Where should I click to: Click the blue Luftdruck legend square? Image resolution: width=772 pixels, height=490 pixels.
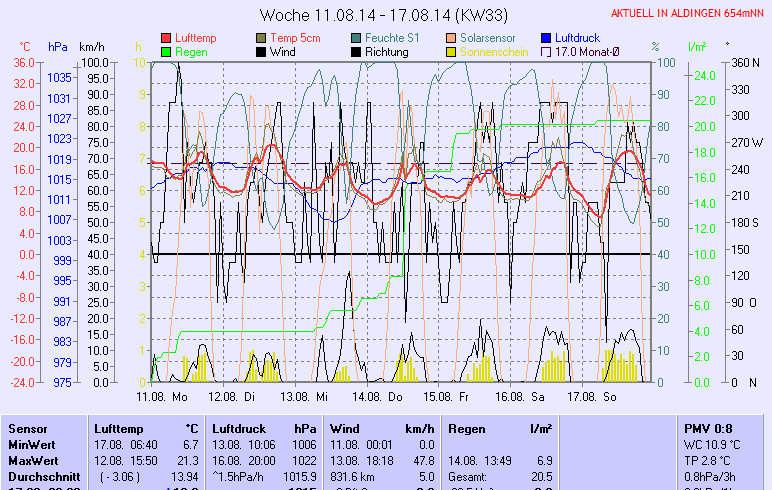click(x=546, y=38)
